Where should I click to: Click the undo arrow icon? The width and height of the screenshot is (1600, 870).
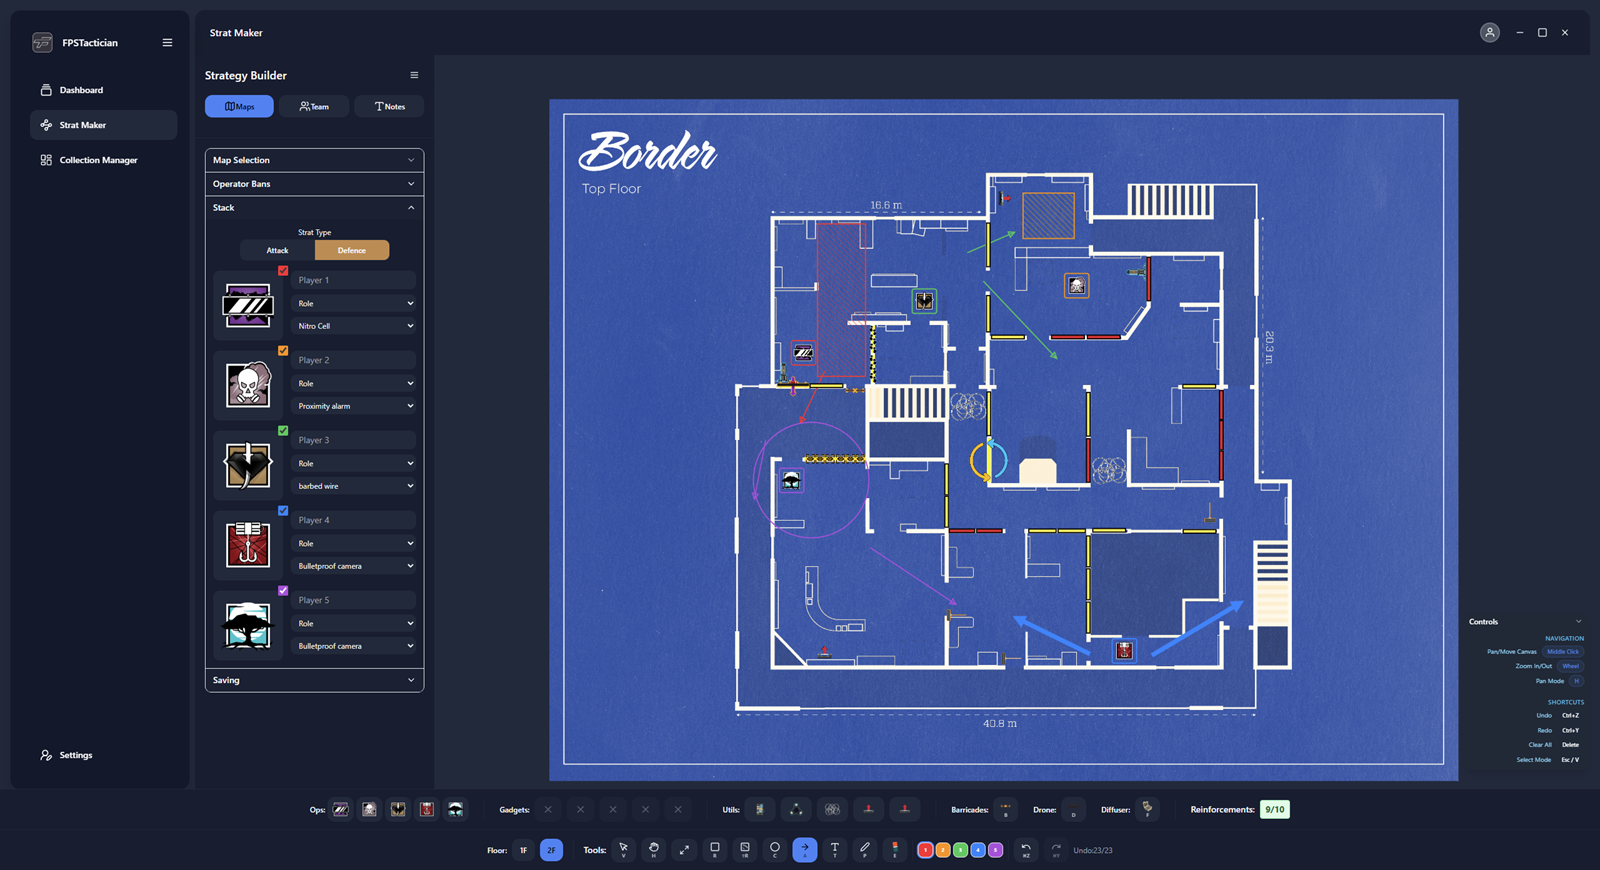[x=1026, y=849]
